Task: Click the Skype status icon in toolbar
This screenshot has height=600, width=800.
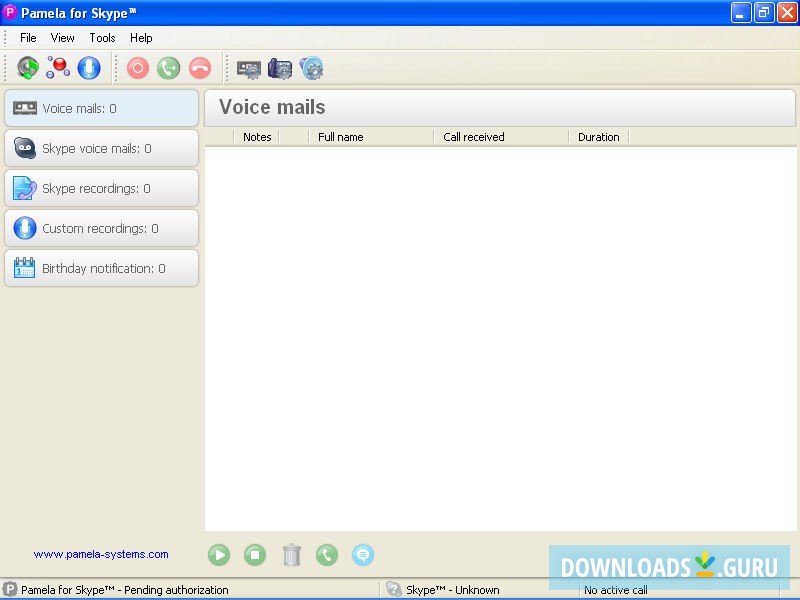Action: (28, 68)
